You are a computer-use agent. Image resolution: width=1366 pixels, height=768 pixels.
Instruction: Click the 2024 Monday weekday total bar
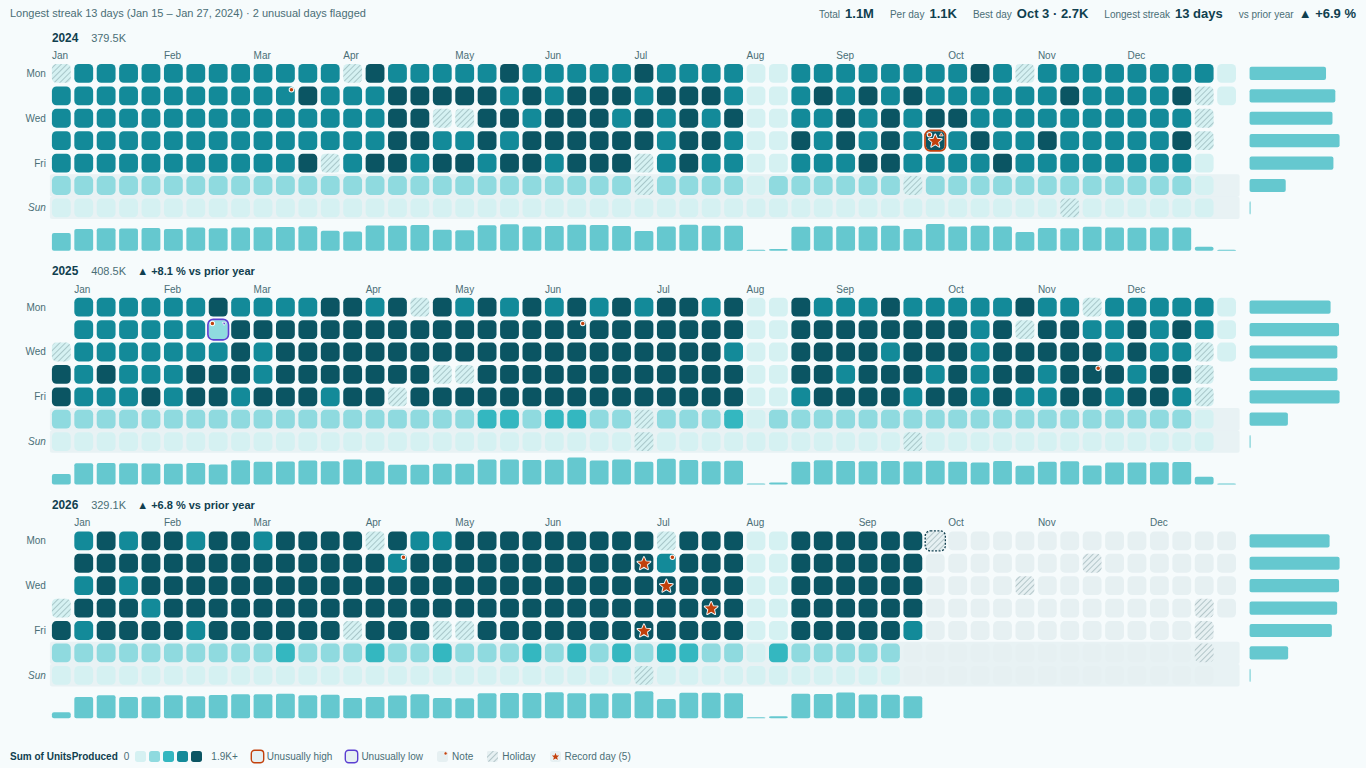tap(1288, 73)
